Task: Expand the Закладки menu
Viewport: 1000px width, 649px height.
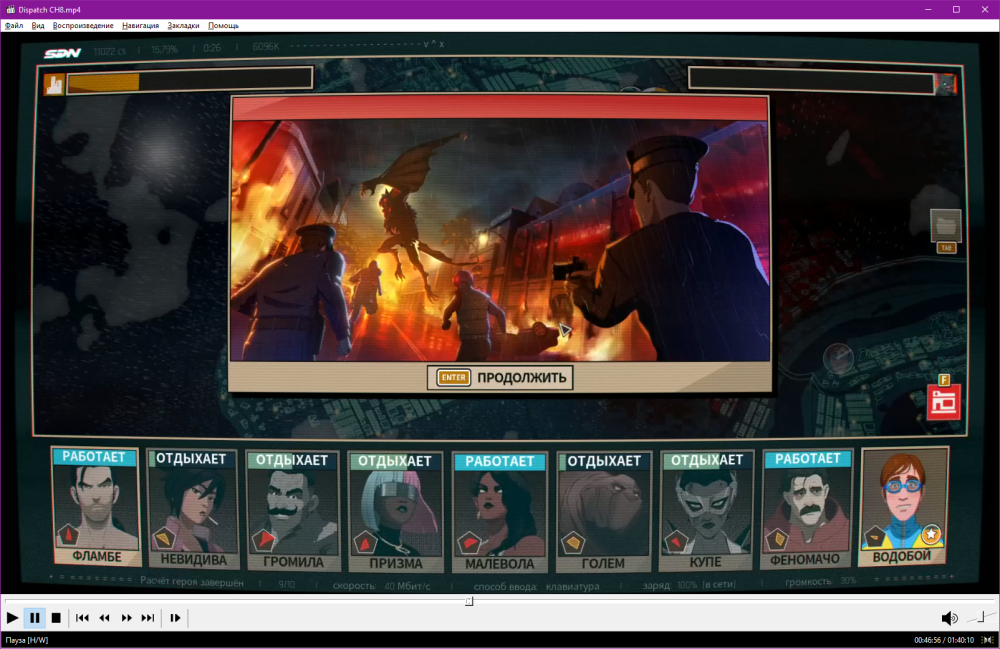Action: click(x=183, y=25)
